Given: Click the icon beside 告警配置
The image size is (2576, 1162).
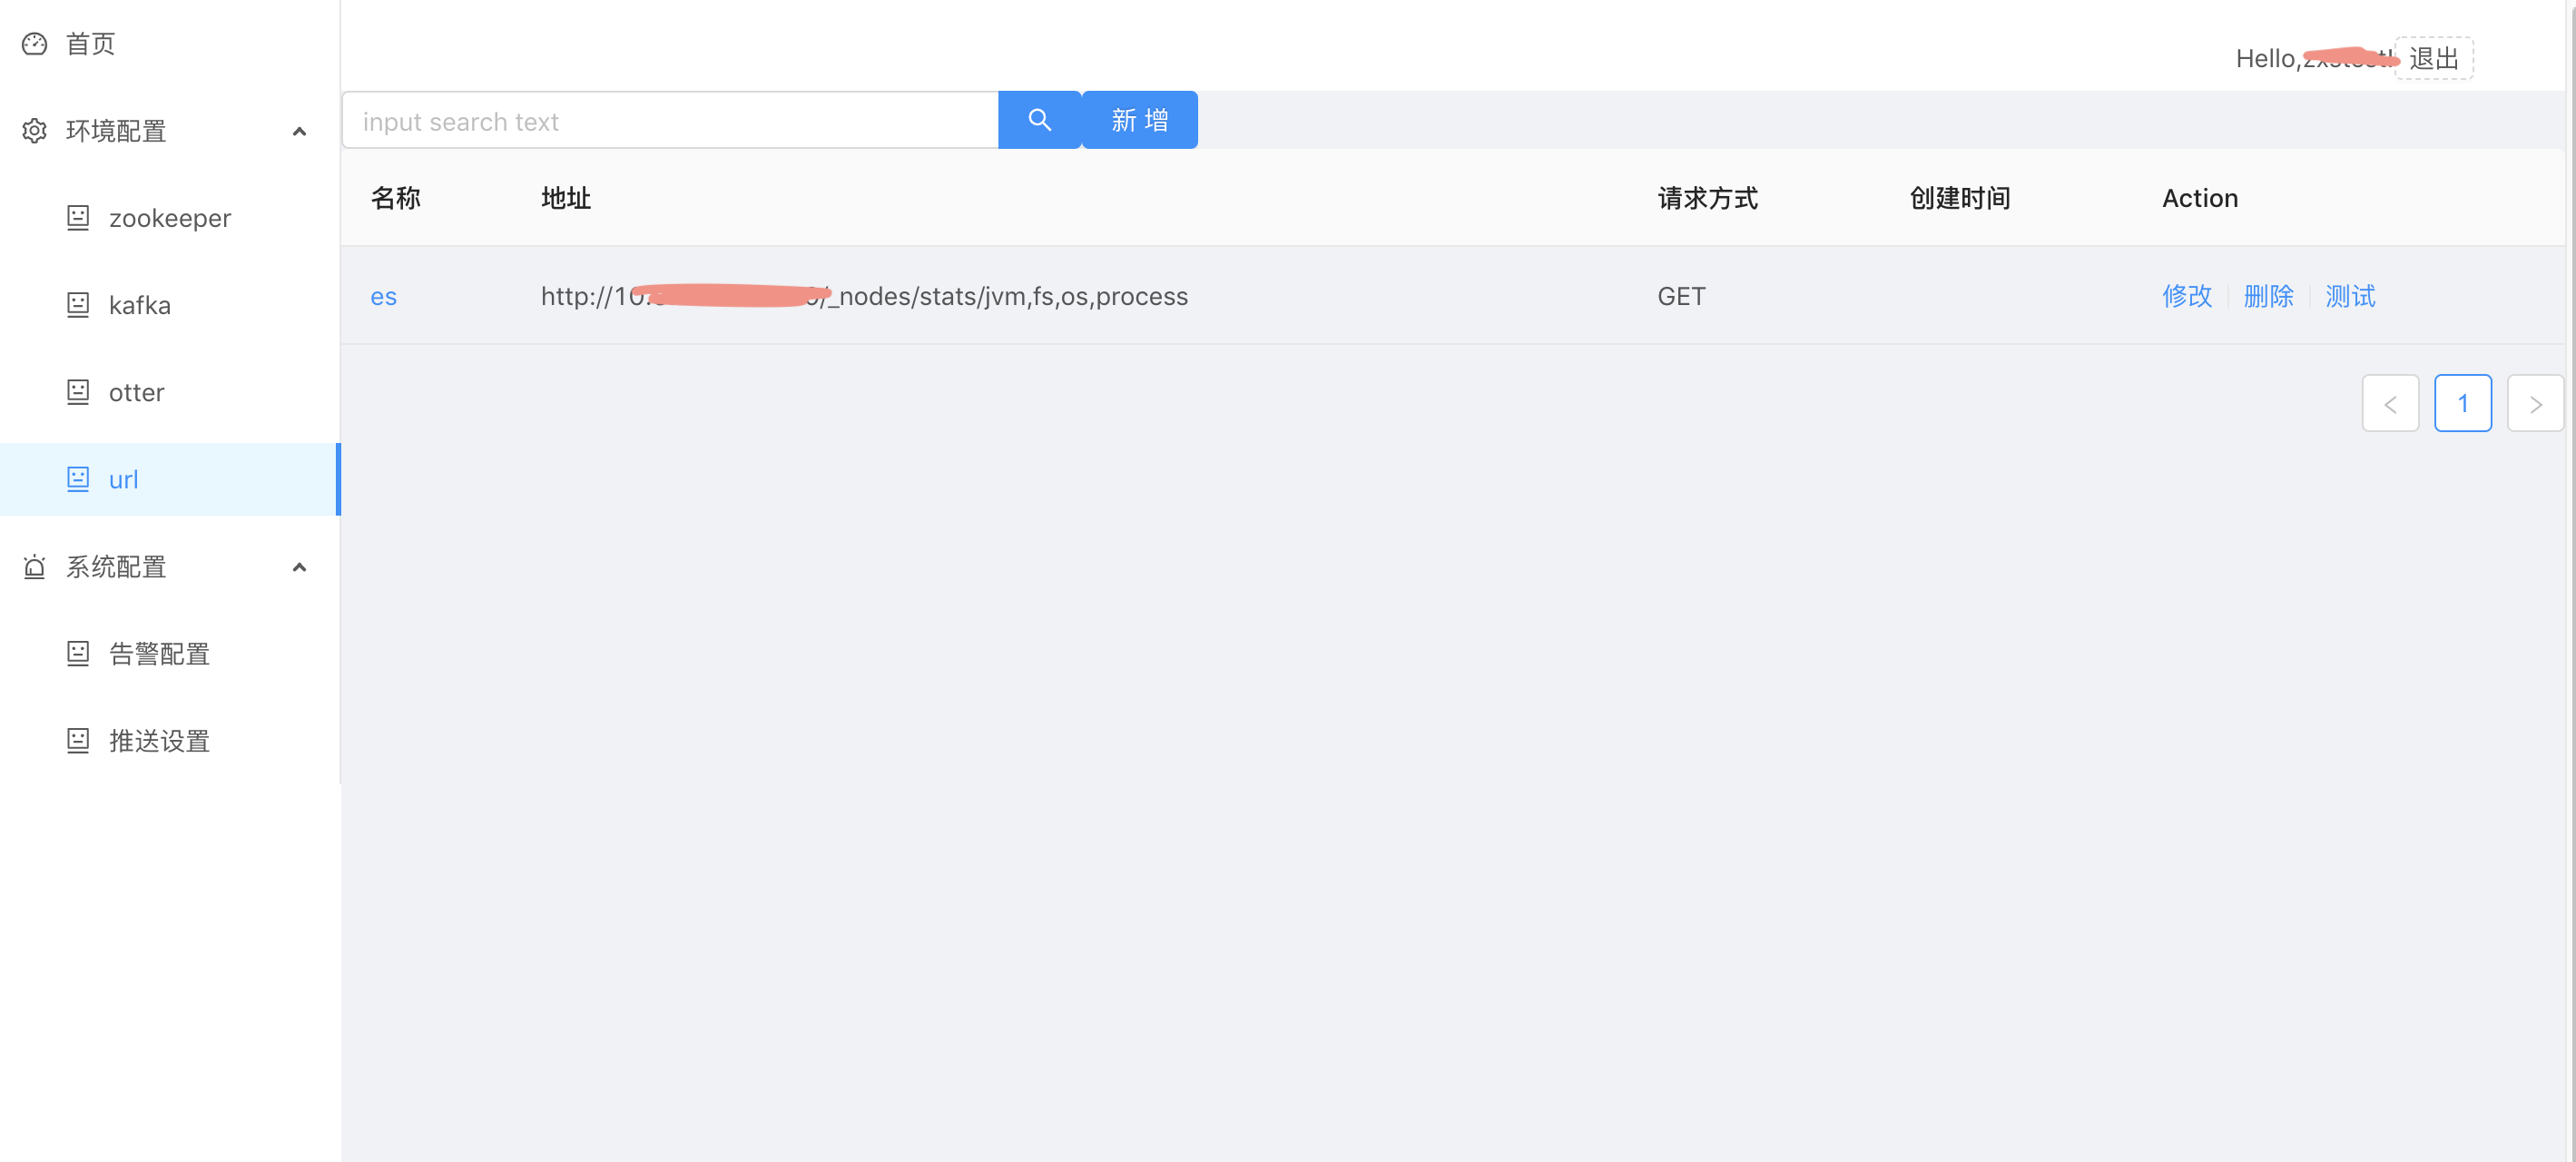Looking at the screenshot, I should 78,654.
